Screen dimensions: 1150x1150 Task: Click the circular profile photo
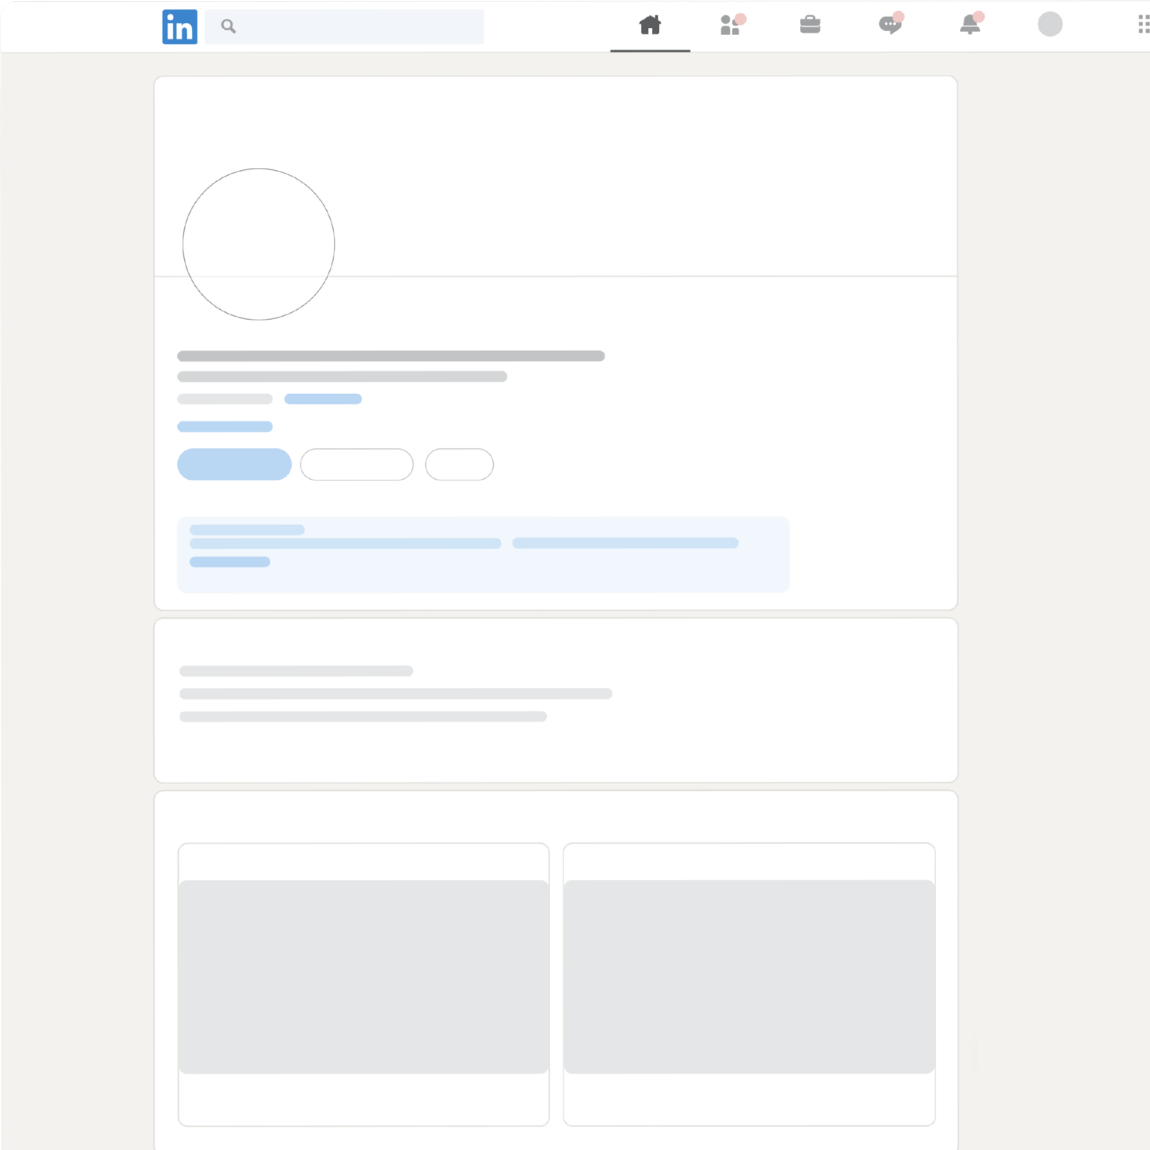[x=258, y=244]
